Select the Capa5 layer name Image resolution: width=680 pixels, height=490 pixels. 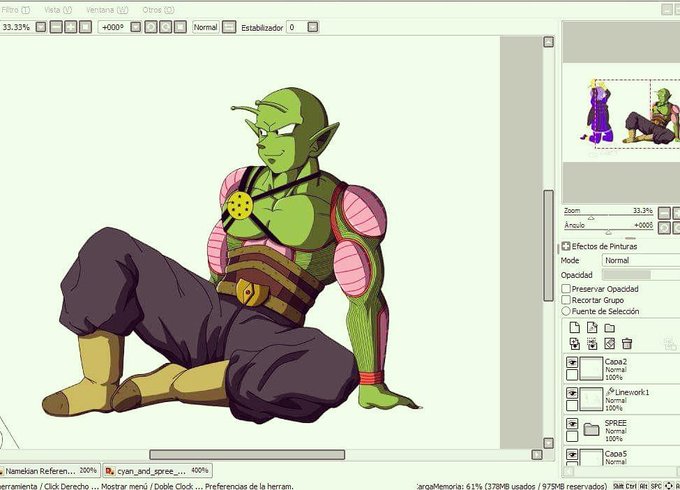pos(615,454)
